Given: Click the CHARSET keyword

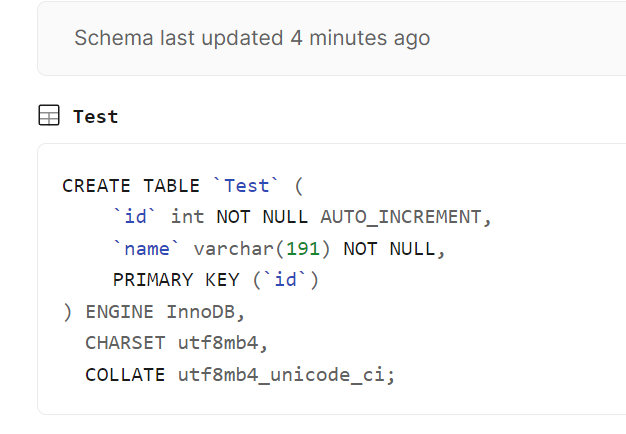Looking at the screenshot, I should coord(125,343).
